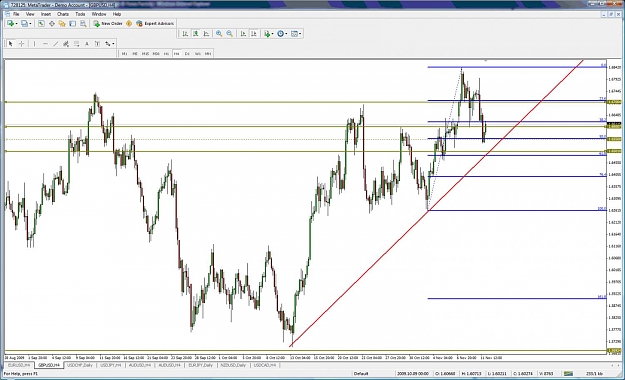This screenshot has height=380, width=625.
Task: Select the GBPUSD,H4 chart tab
Action: pyautogui.click(x=49, y=365)
